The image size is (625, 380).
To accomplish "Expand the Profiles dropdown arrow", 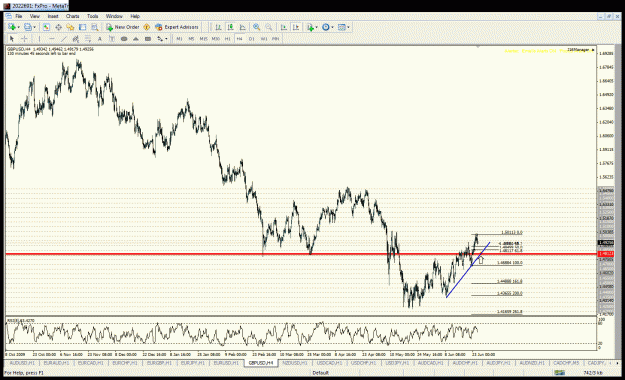I will [x=34, y=27].
